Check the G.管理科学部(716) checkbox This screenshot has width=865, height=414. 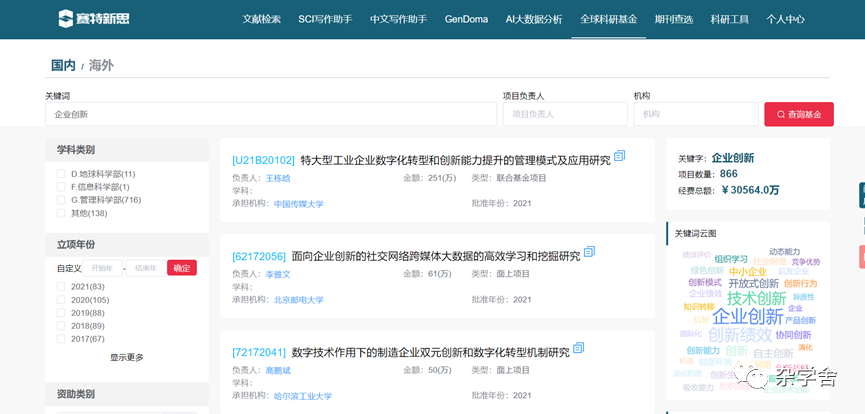62,200
